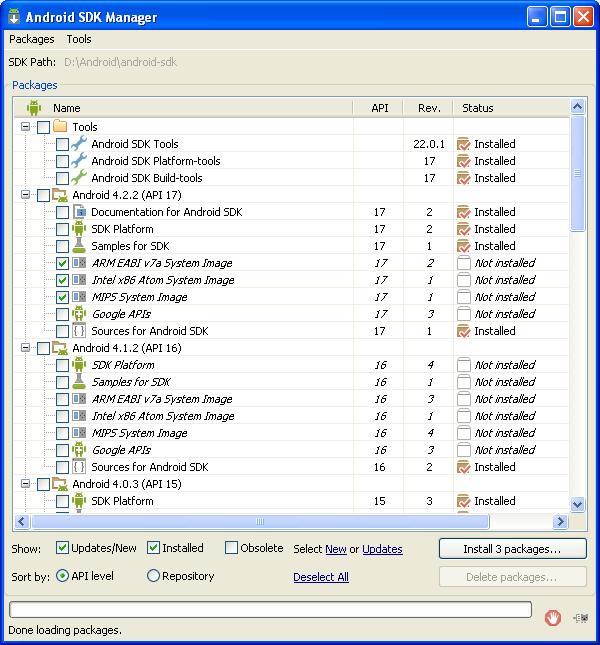Click the Delete packages button
Screen dimensions: 600x645
pos(512,577)
